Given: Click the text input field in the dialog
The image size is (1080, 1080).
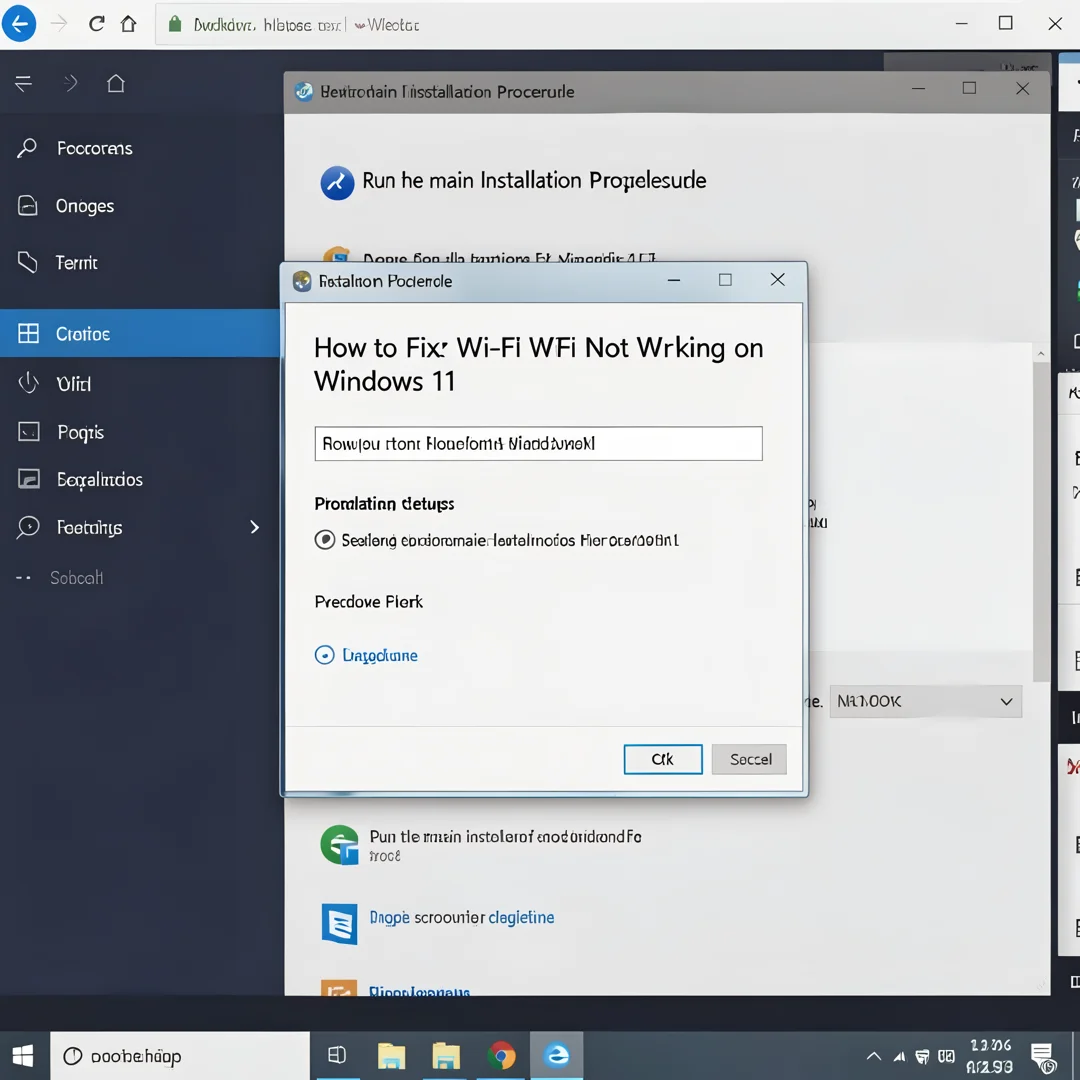Looking at the screenshot, I should click(539, 444).
